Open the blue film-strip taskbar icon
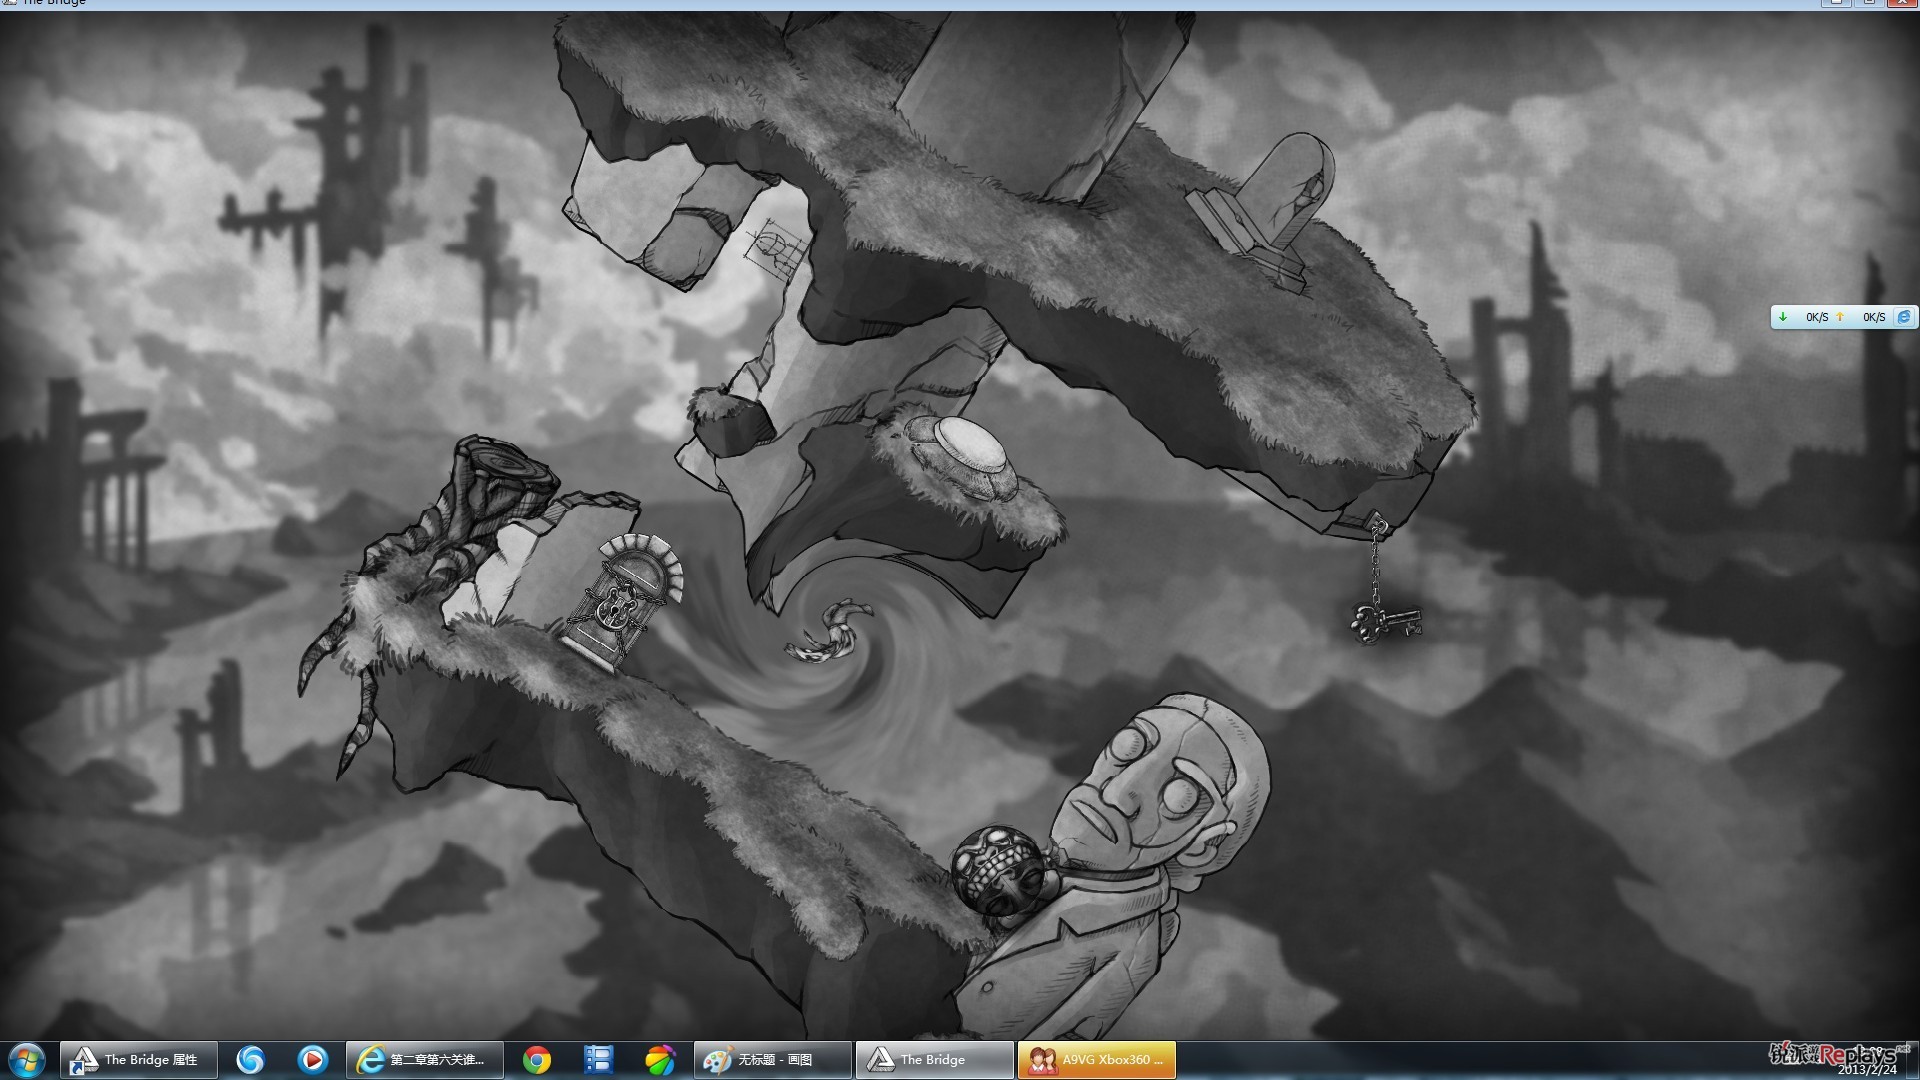 (x=598, y=1060)
